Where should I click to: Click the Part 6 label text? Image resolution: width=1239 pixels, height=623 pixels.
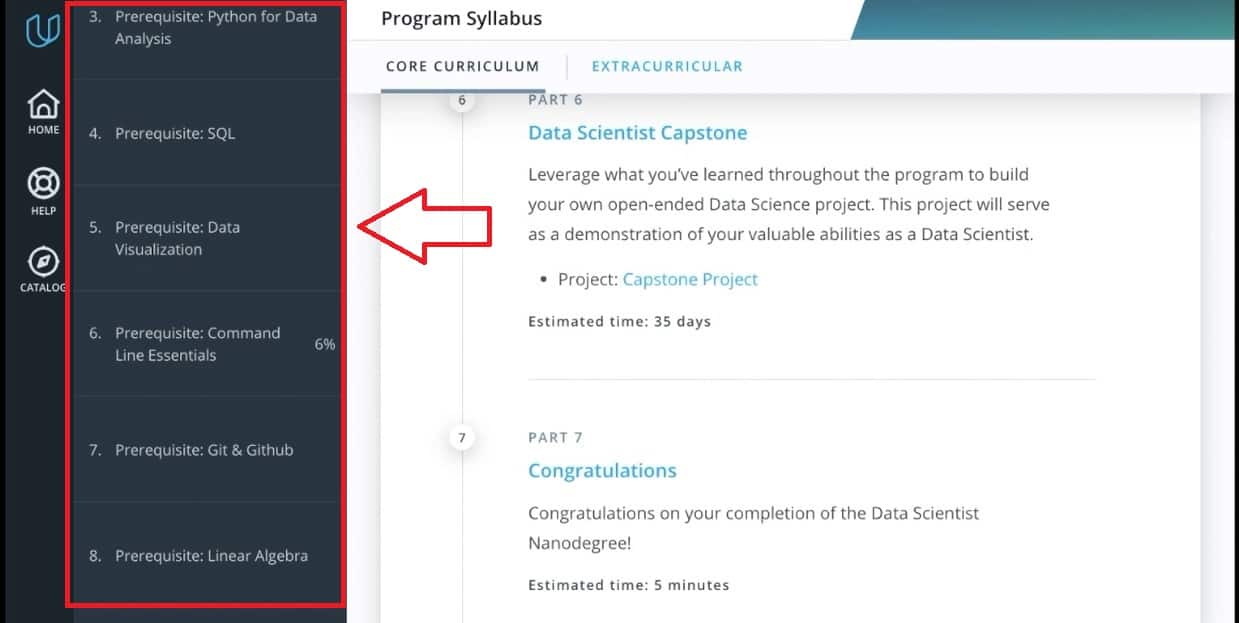[x=555, y=99]
